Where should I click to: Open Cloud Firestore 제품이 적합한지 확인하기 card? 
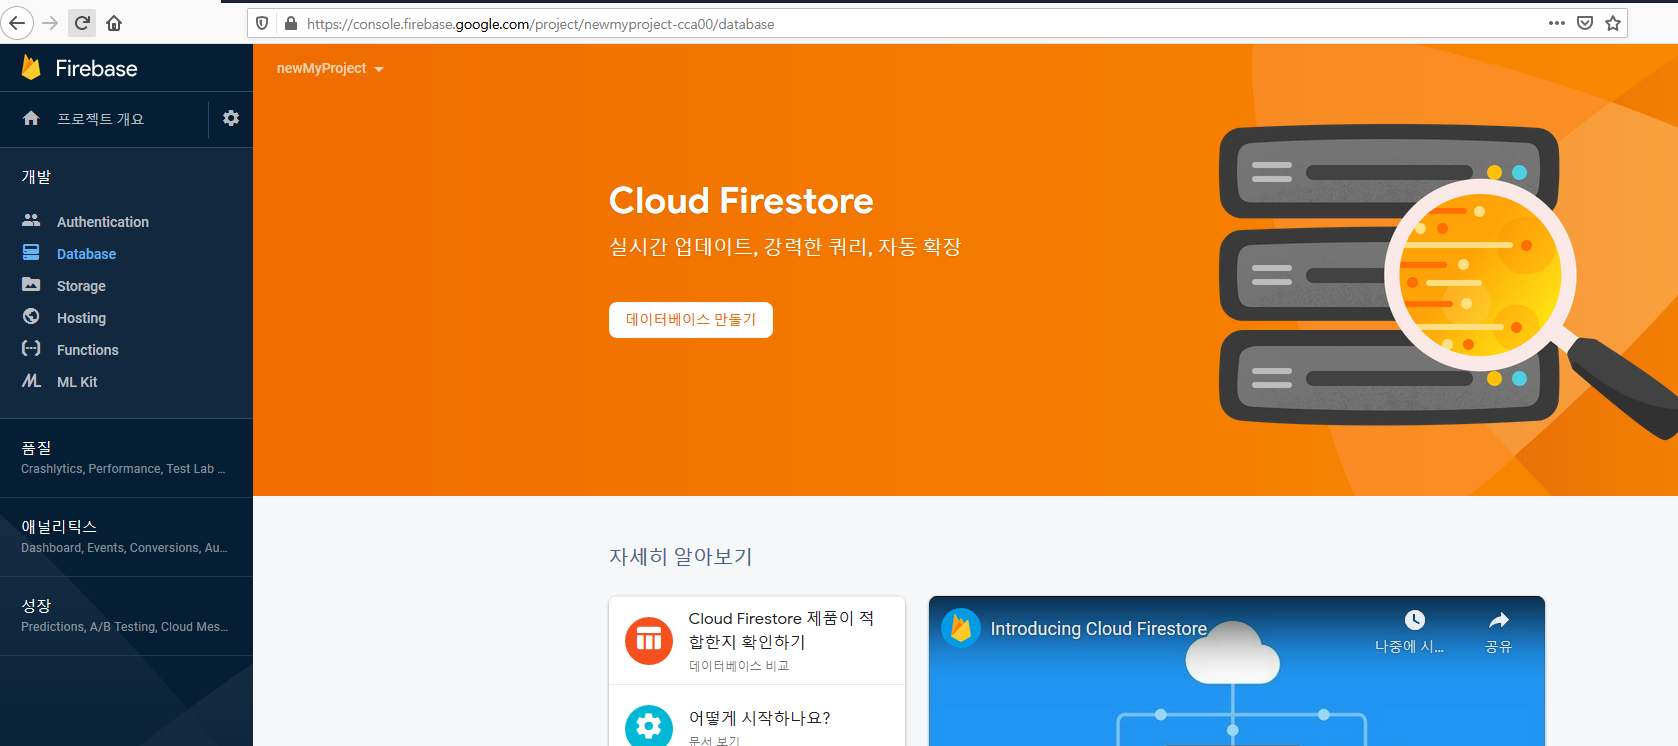pyautogui.click(x=757, y=641)
